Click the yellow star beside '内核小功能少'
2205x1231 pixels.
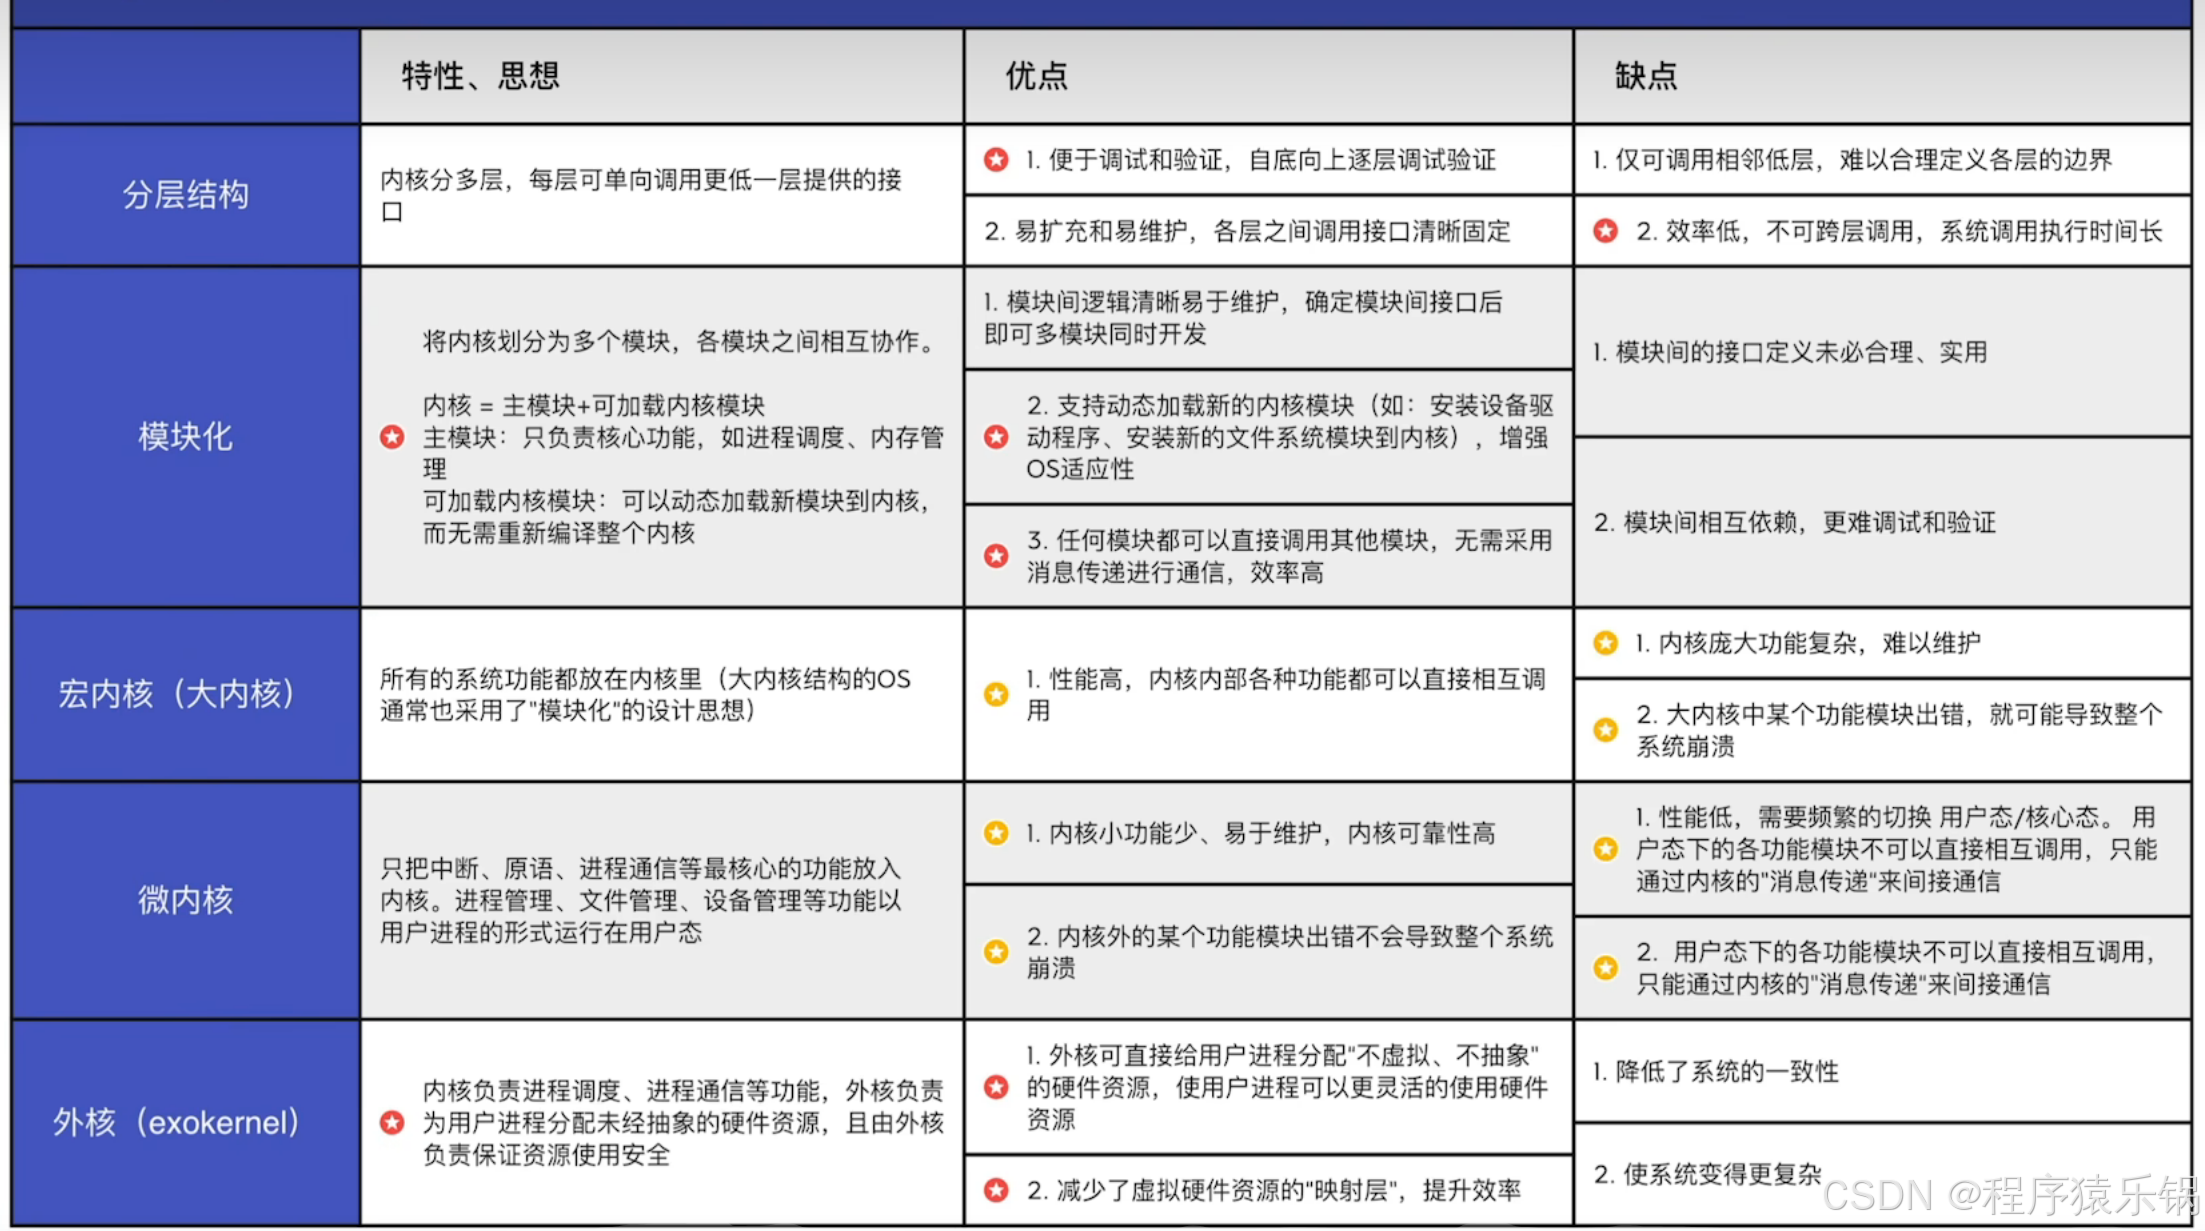tap(996, 833)
